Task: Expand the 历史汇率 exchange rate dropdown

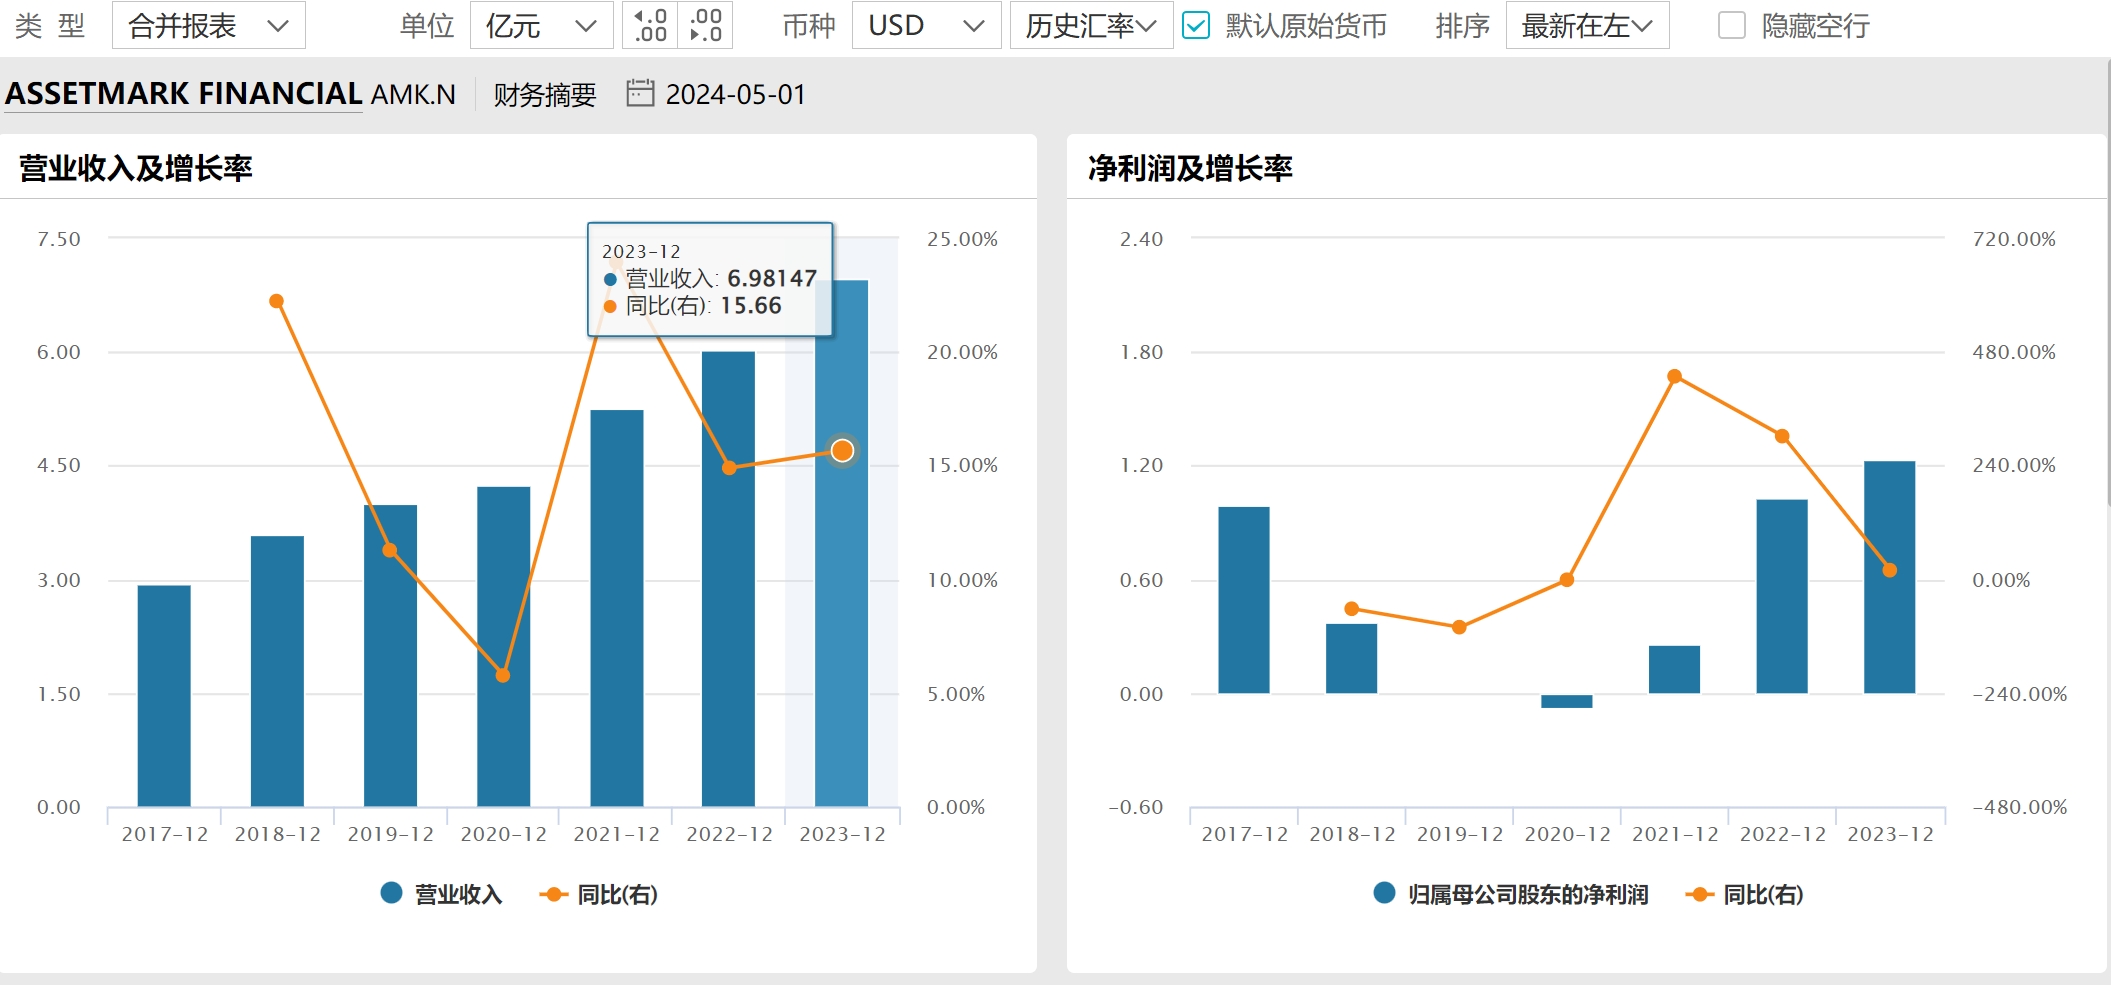Action: 1090,25
